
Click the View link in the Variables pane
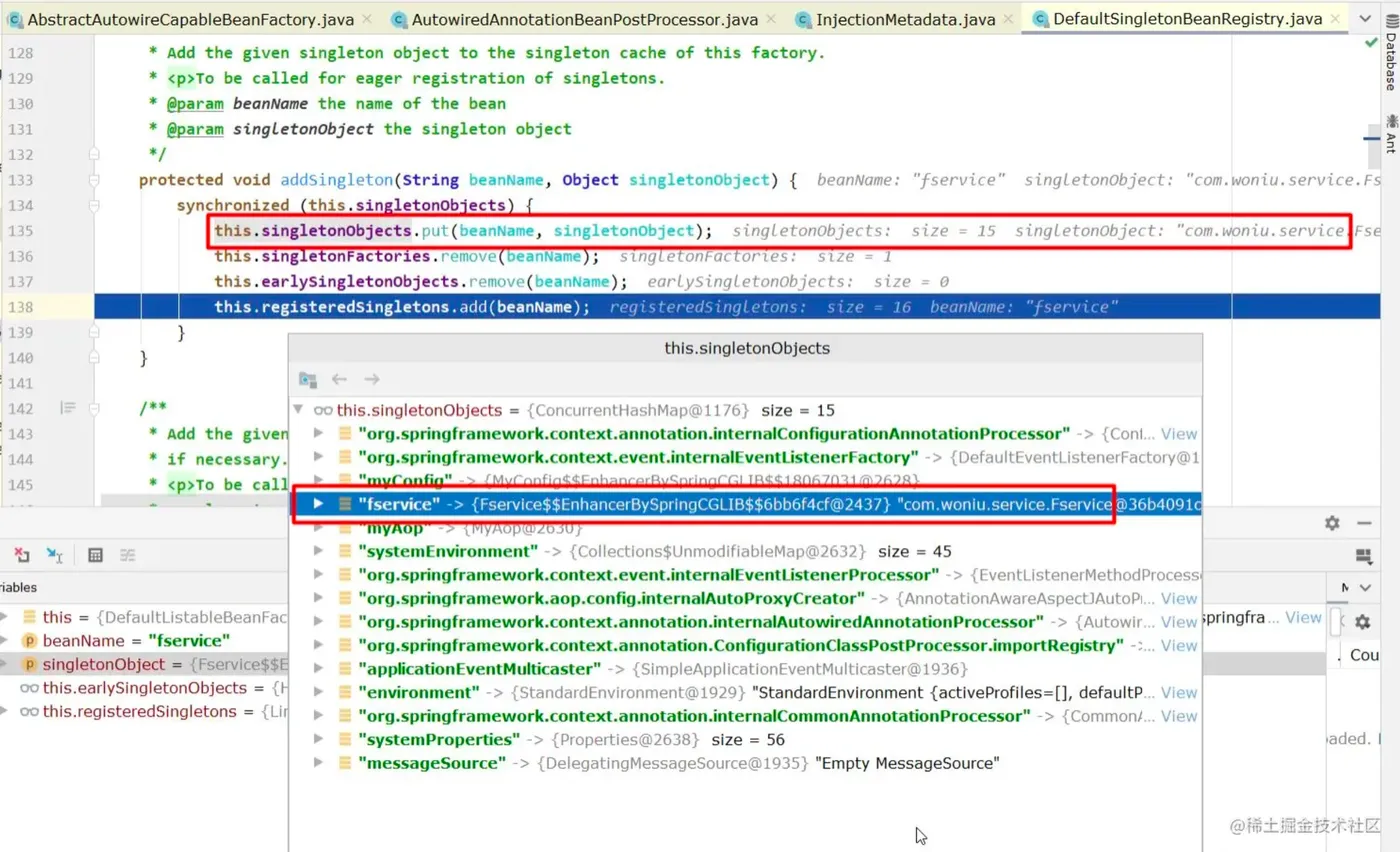pos(1303,617)
